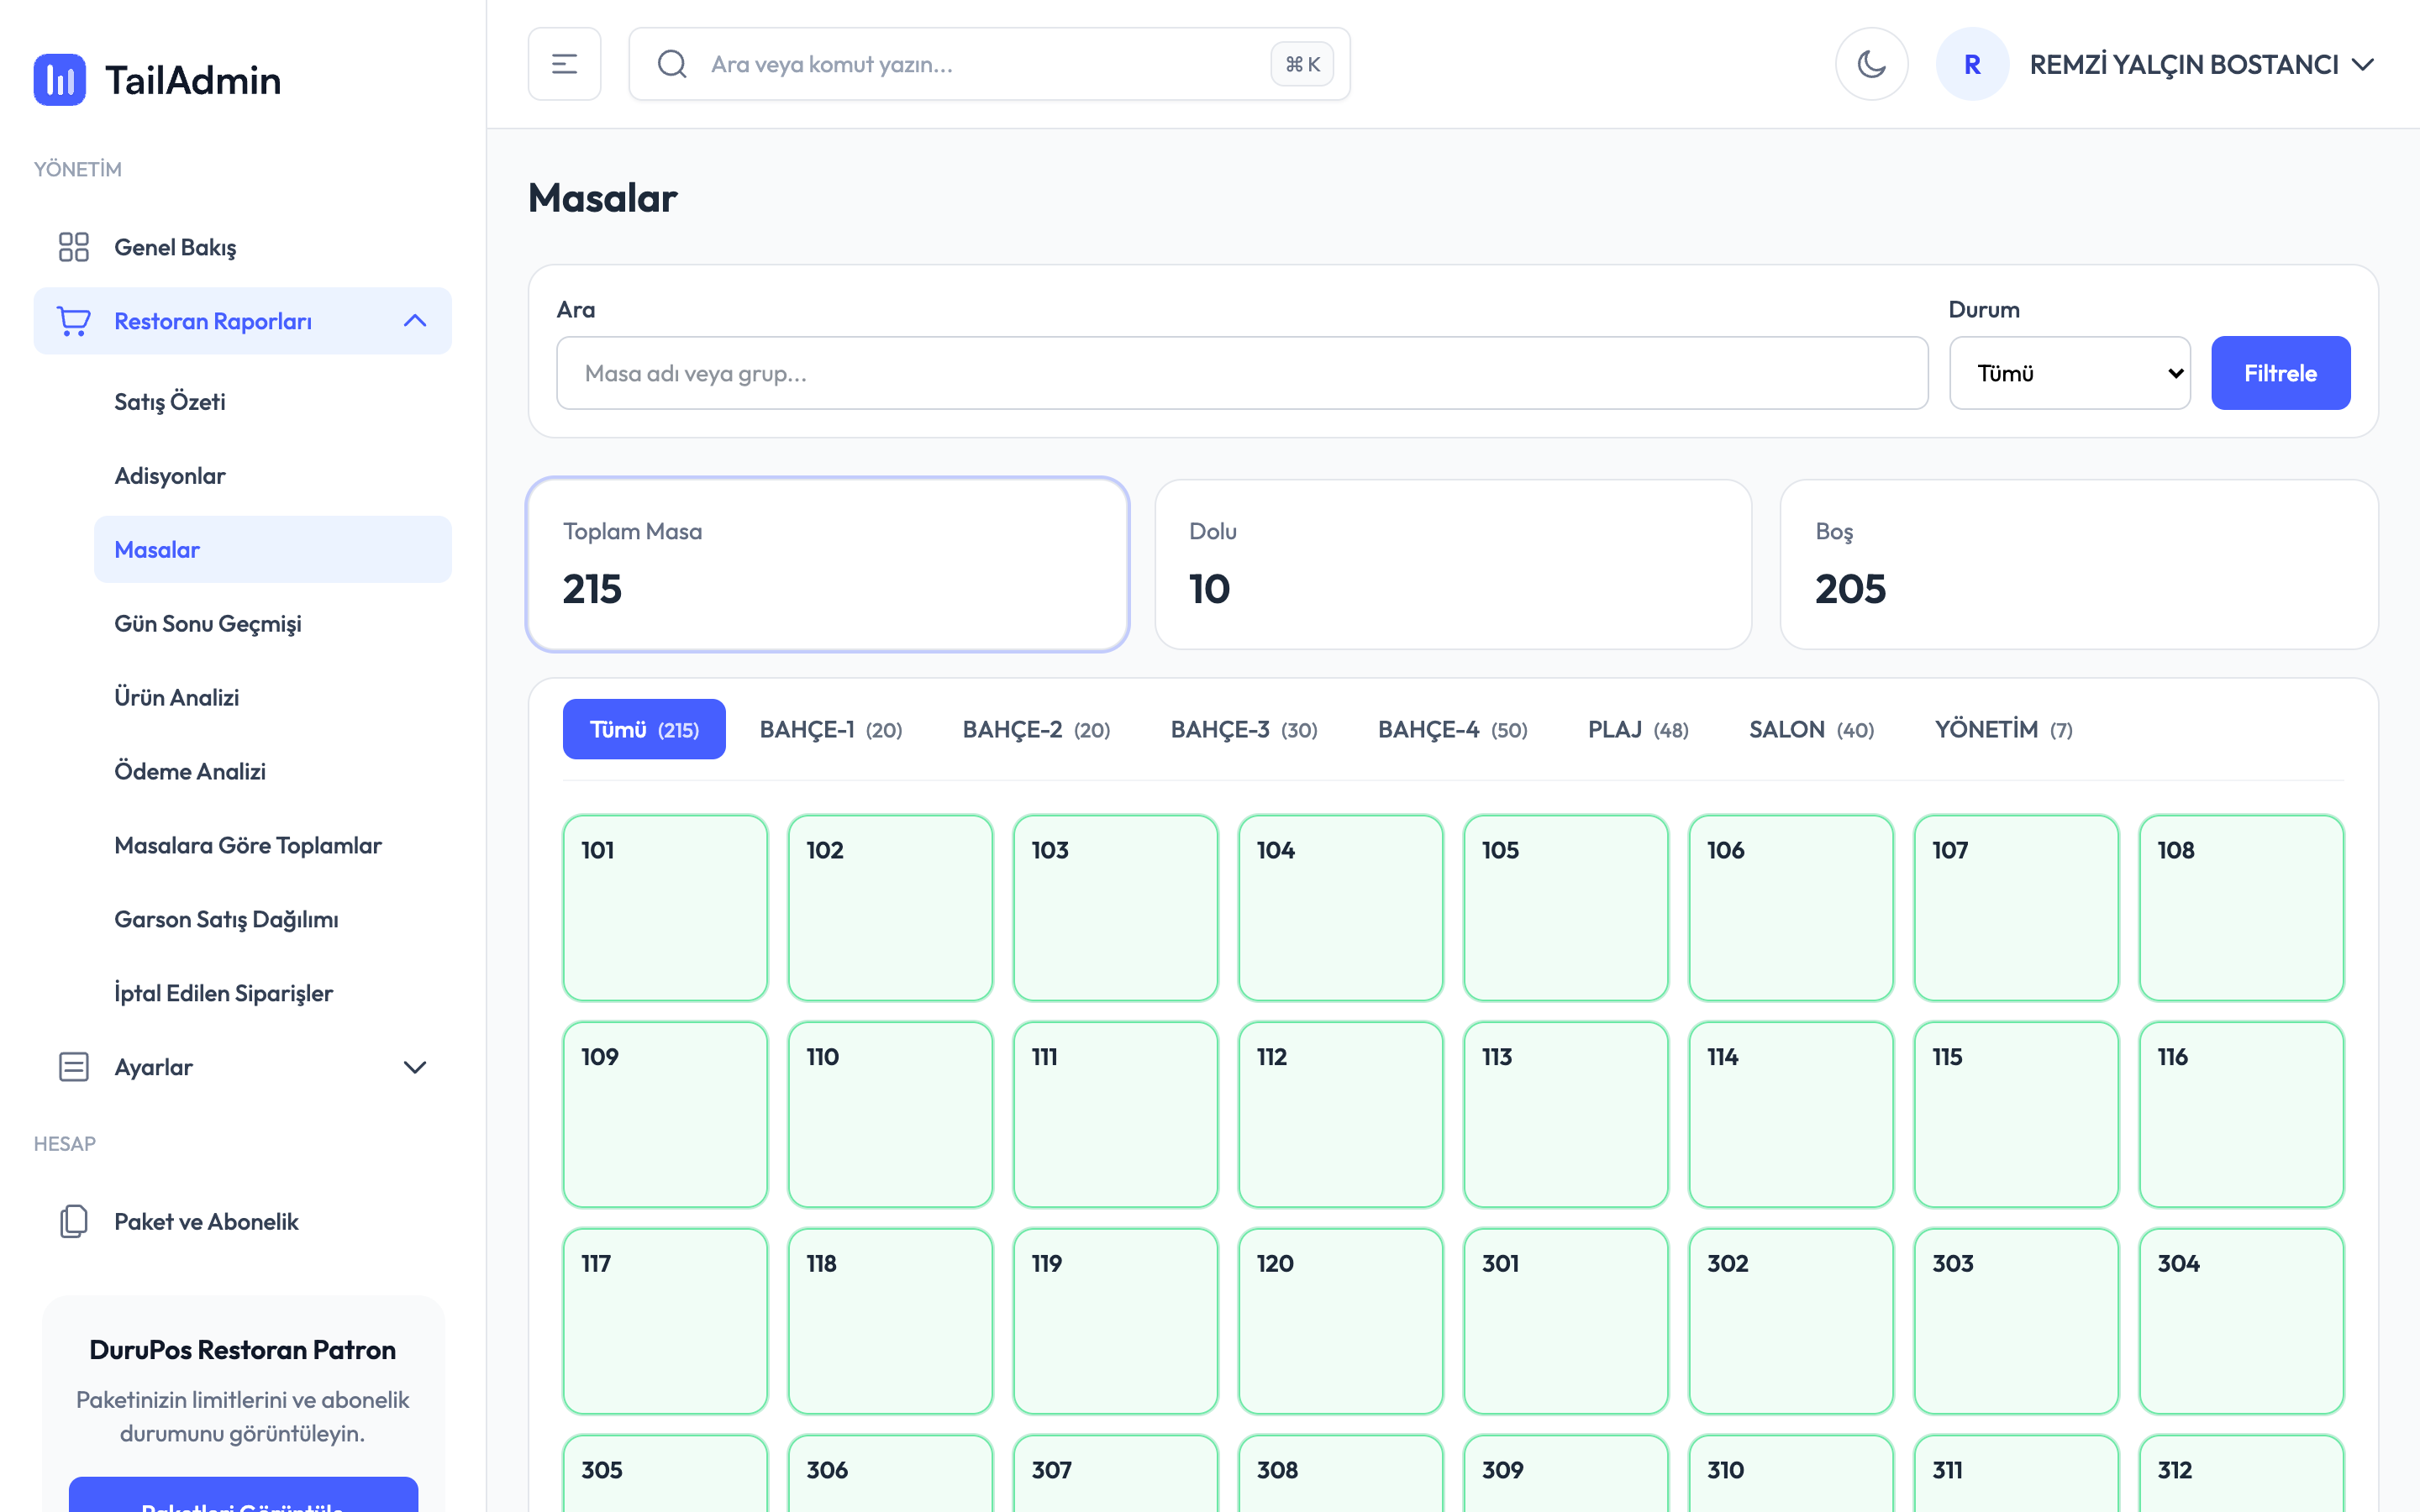This screenshot has height=1512, width=2420.
Task: Select the Tümü (215) tab
Action: [644, 729]
